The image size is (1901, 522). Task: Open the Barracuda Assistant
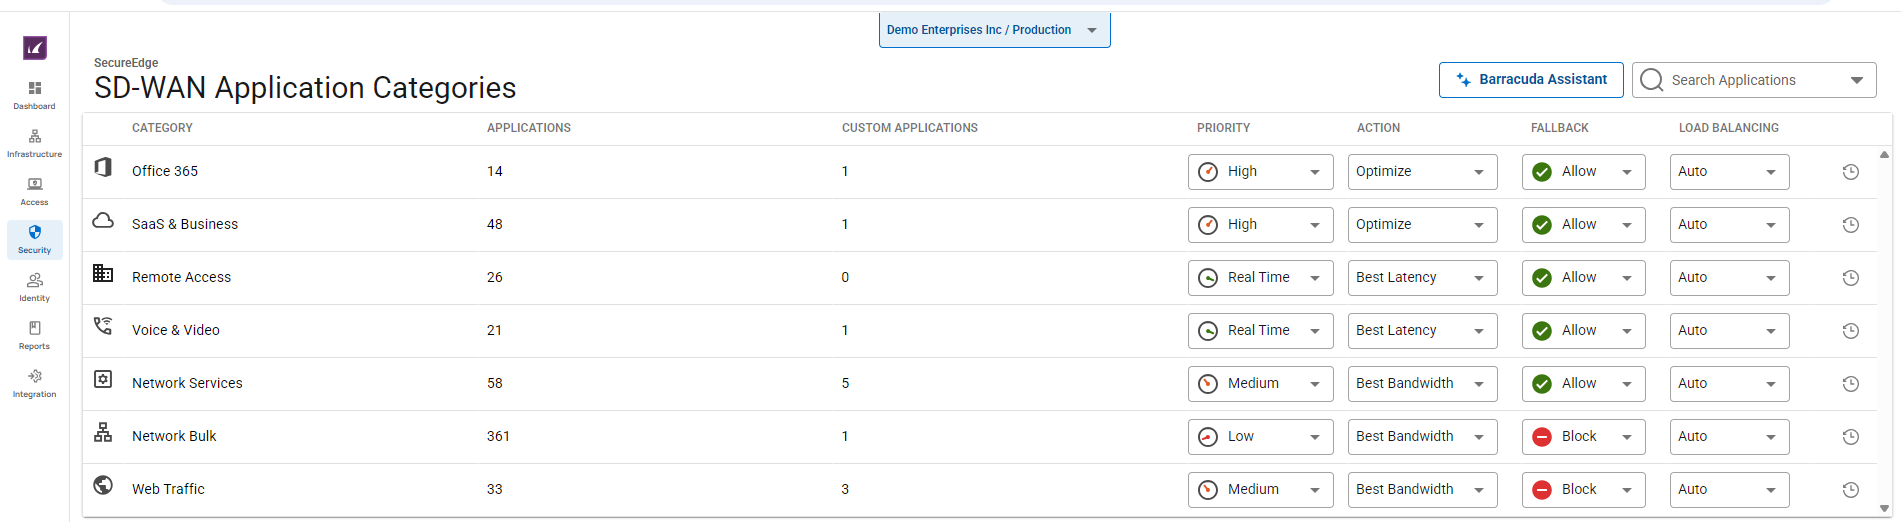click(x=1531, y=80)
